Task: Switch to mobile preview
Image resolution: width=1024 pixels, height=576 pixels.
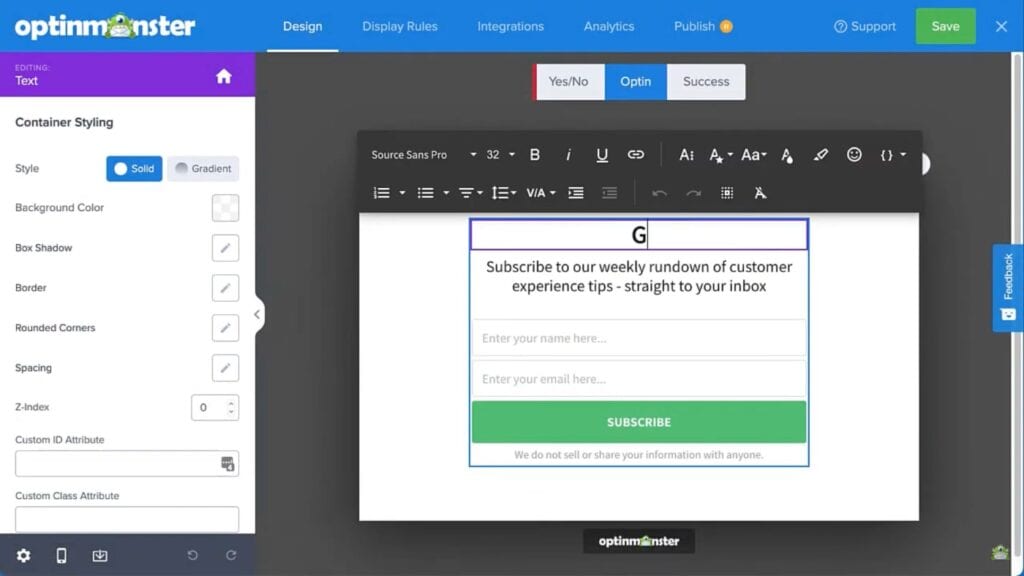Action: (61, 555)
